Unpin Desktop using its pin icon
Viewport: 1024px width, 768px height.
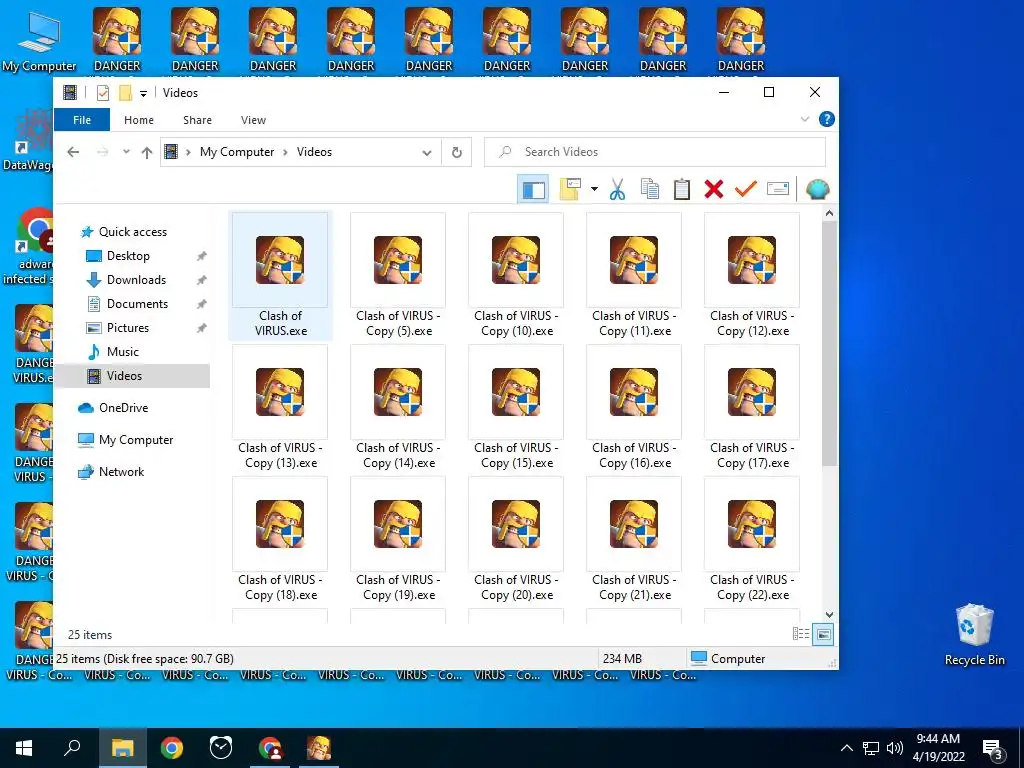(201, 257)
